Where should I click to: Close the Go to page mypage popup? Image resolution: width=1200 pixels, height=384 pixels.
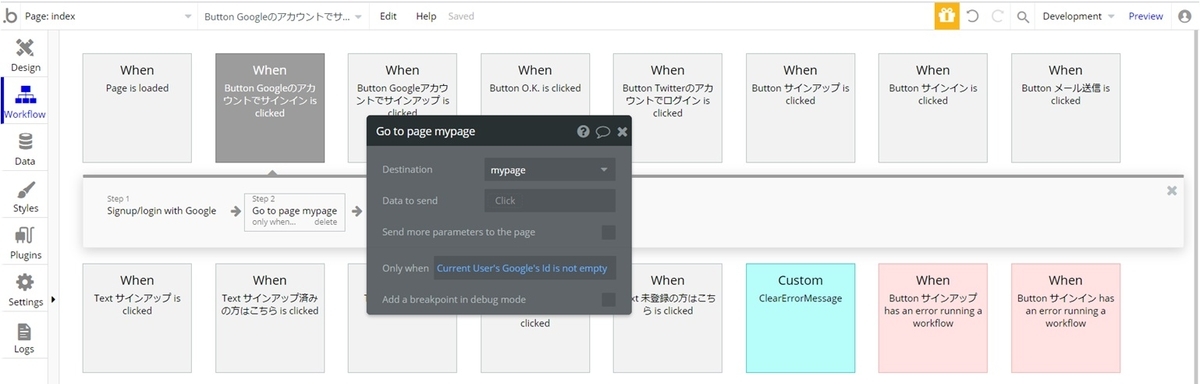click(x=622, y=131)
